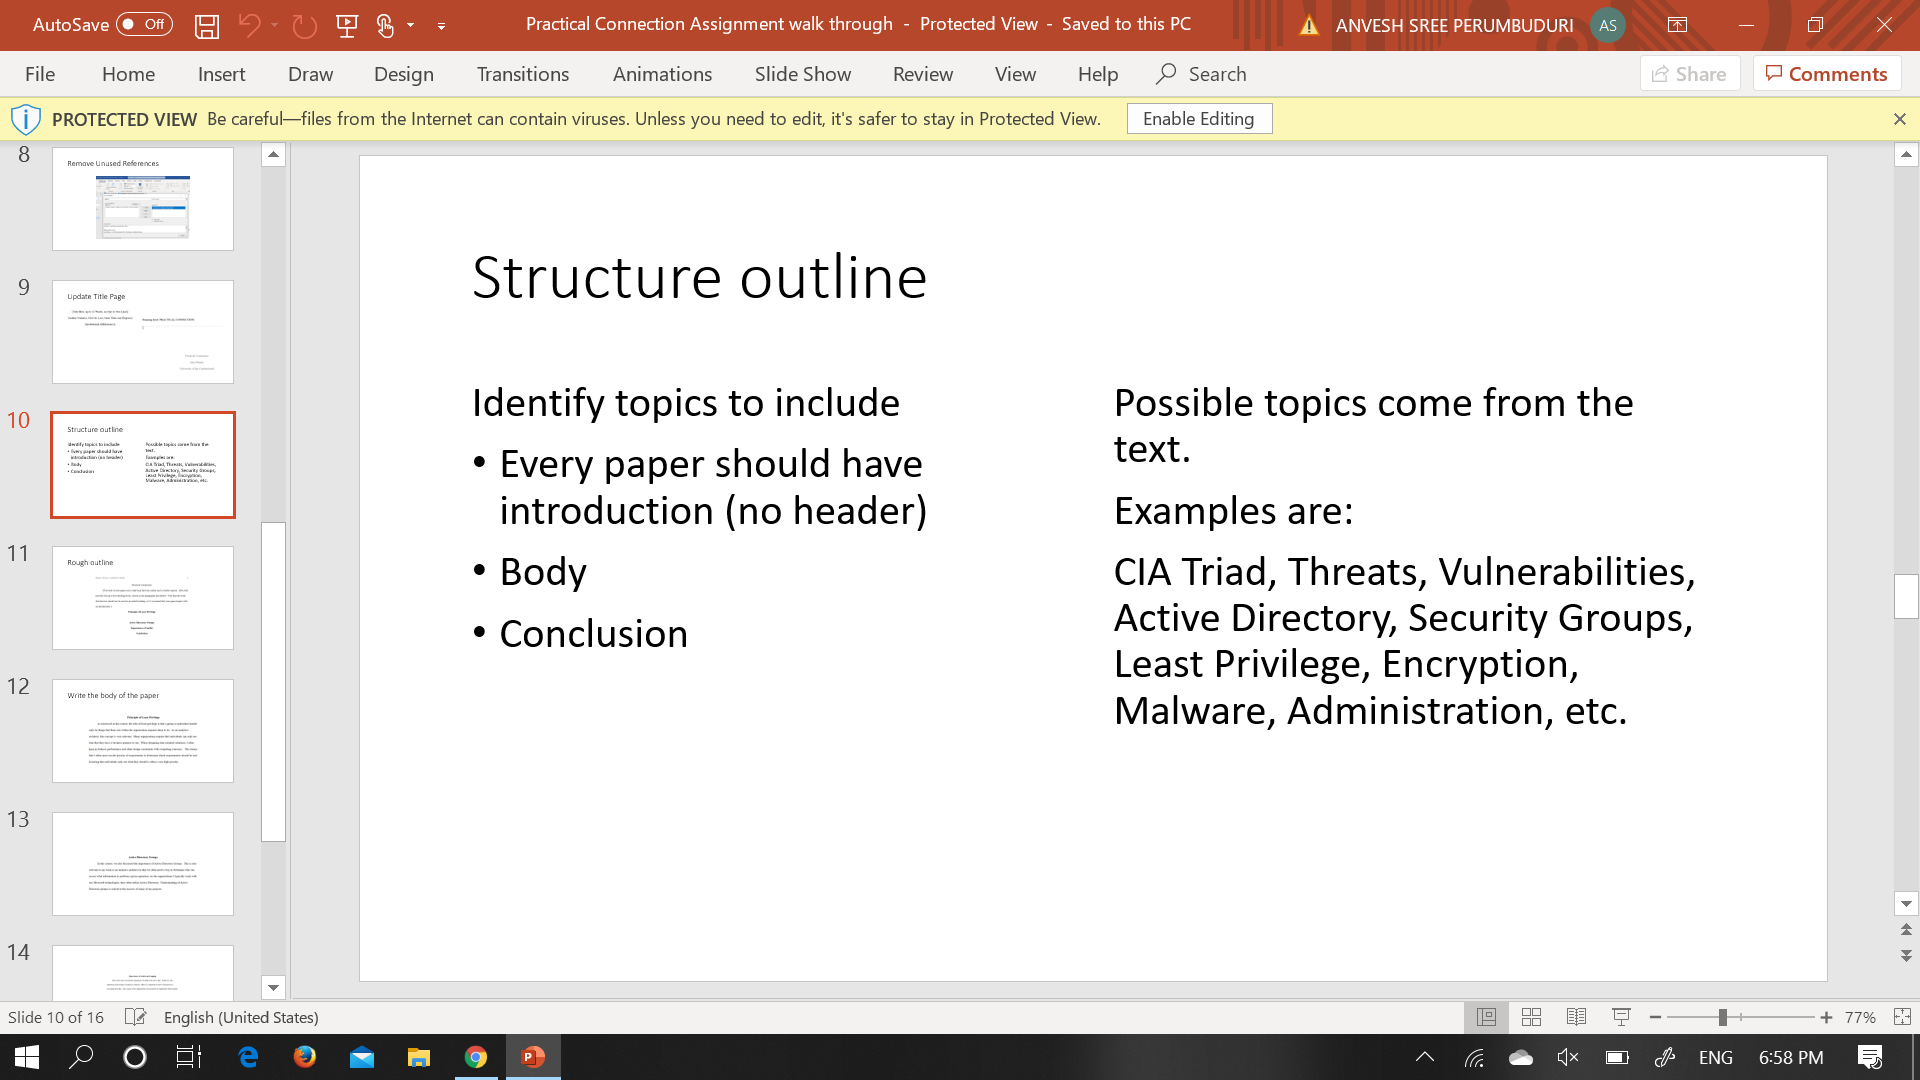
Task: Start slideshow from beginning icon
Action: (x=347, y=25)
